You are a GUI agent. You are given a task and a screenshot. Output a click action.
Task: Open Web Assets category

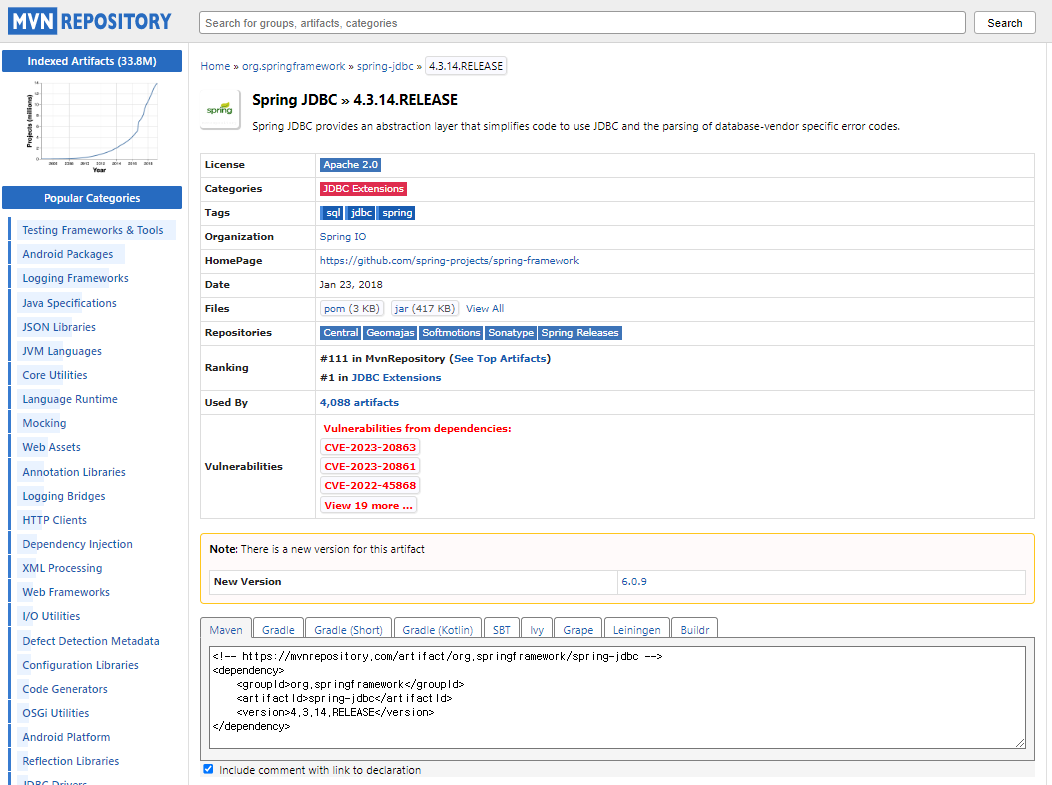(x=51, y=448)
